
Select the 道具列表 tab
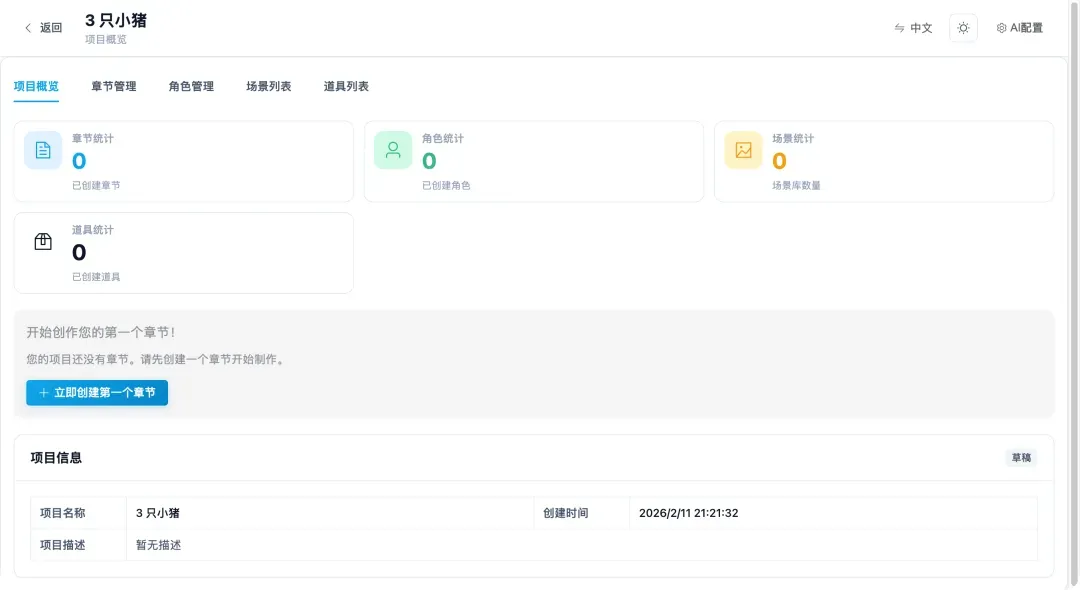(x=346, y=87)
